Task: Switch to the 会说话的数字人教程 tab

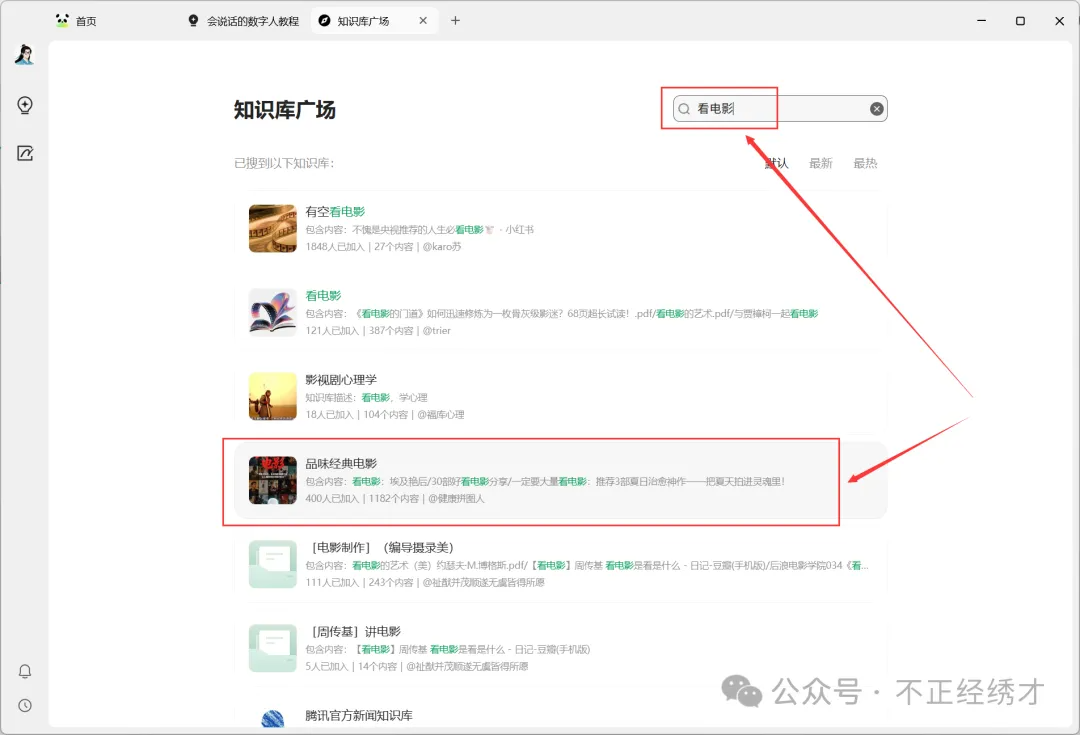Action: pyautogui.click(x=243, y=21)
